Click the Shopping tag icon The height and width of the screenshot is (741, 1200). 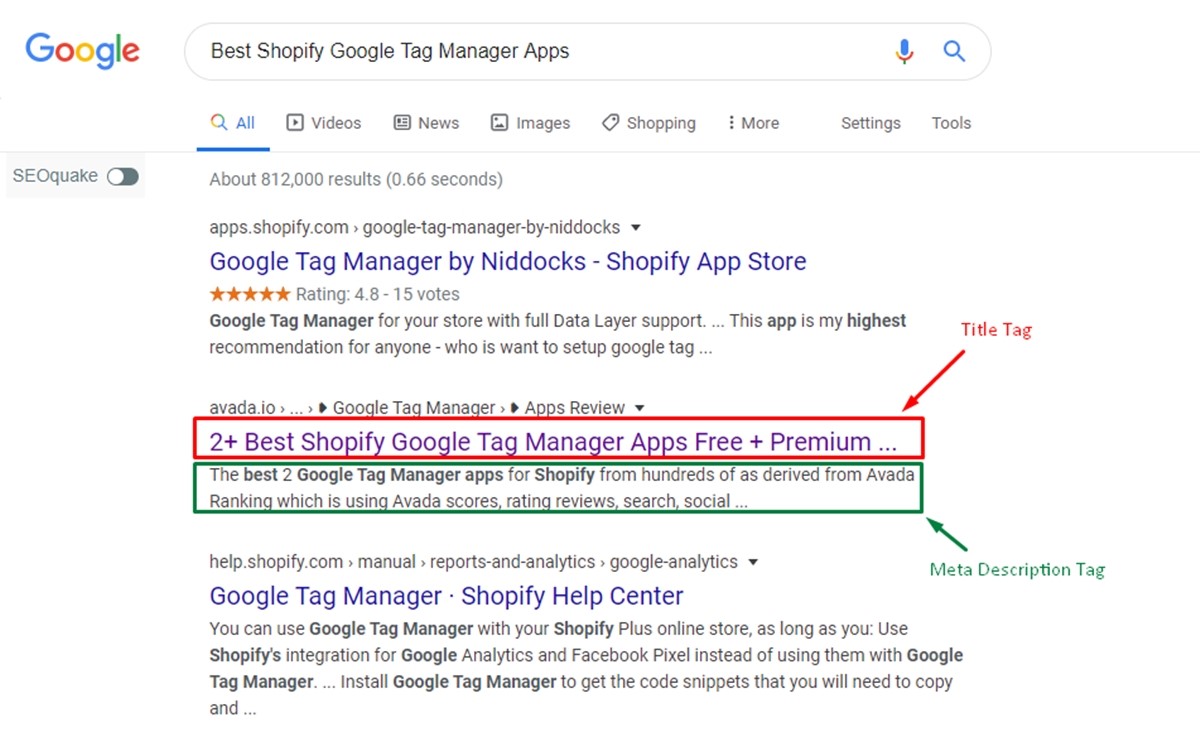[x=610, y=123]
